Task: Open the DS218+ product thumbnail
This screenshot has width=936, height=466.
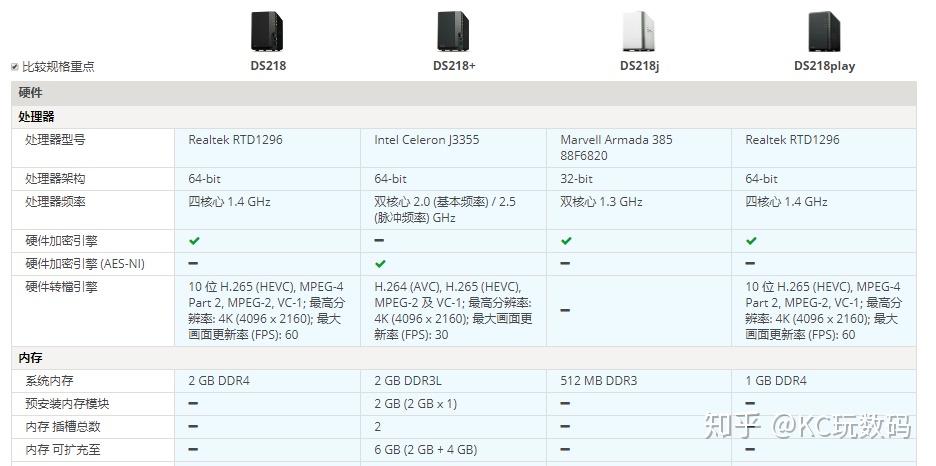Action: [453, 31]
